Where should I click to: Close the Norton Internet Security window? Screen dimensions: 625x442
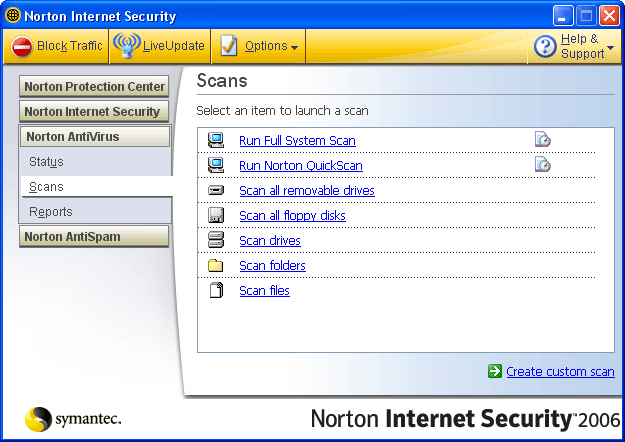(609, 16)
